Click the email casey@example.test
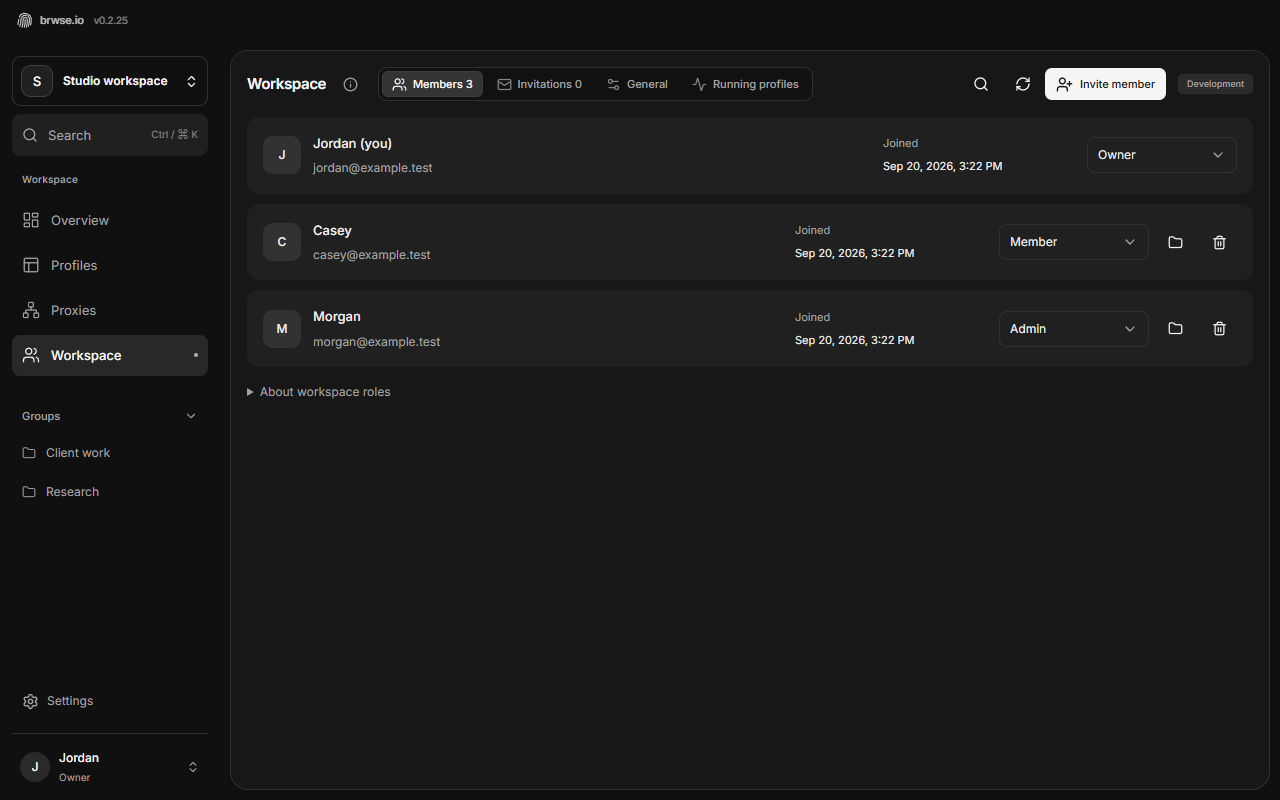The width and height of the screenshot is (1280, 800). click(x=372, y=255)
